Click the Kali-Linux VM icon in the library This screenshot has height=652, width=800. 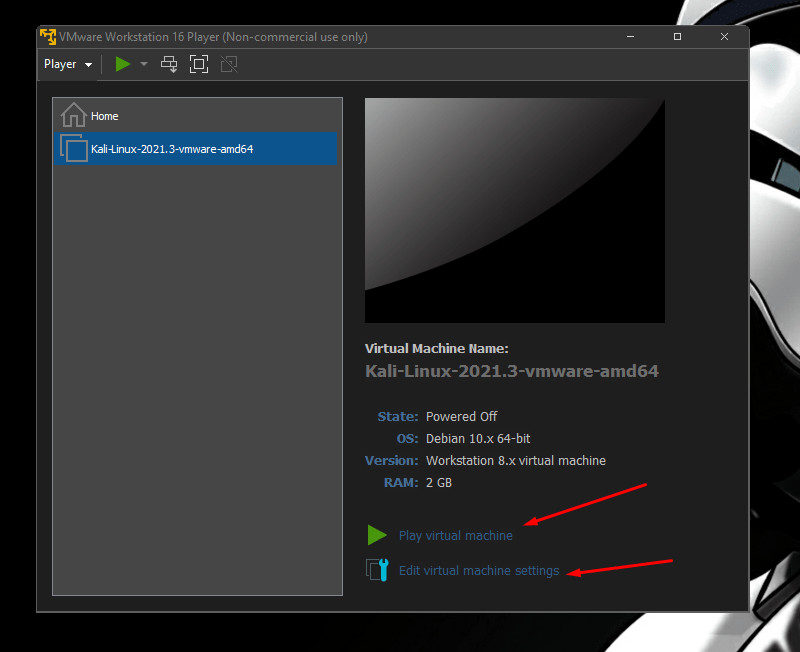[73, 149]
